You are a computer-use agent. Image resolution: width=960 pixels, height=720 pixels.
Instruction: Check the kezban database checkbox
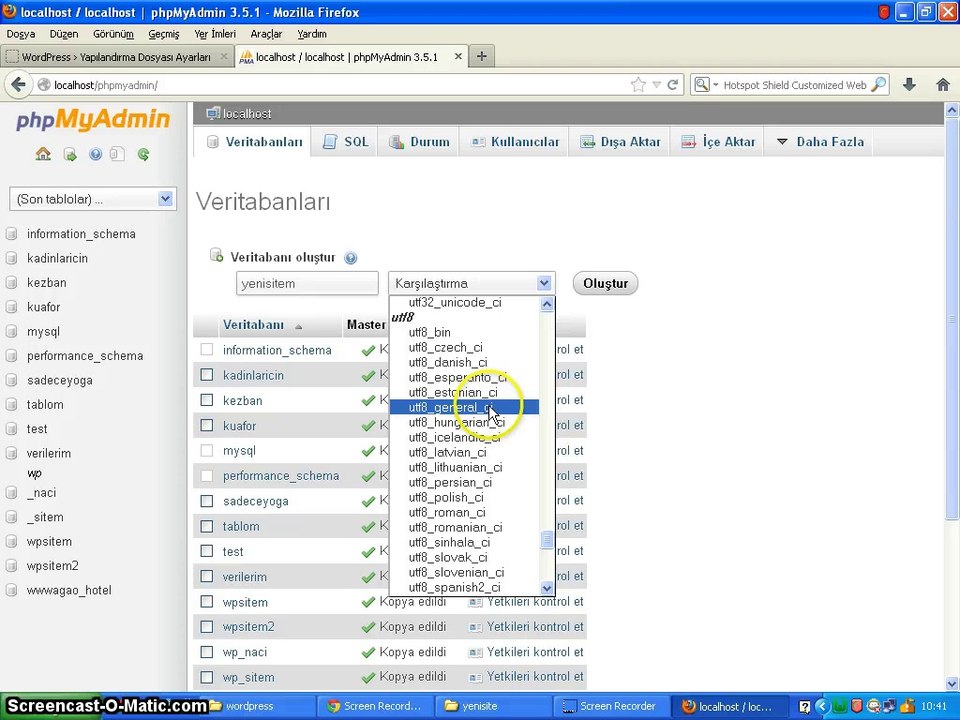point(207,400)
